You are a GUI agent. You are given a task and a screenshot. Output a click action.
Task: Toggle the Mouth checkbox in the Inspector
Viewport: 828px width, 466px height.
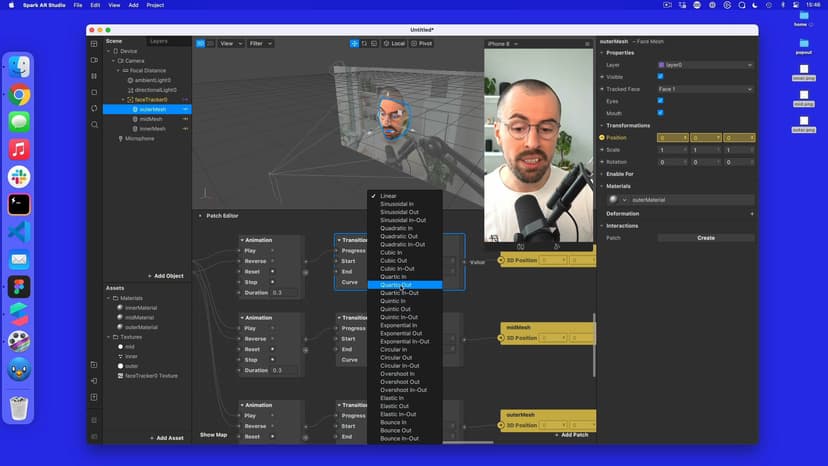(x=661, y=113)
